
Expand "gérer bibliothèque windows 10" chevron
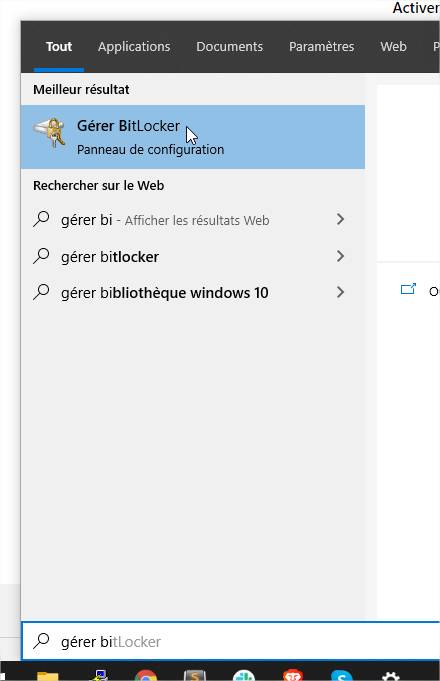pos(340,292)
